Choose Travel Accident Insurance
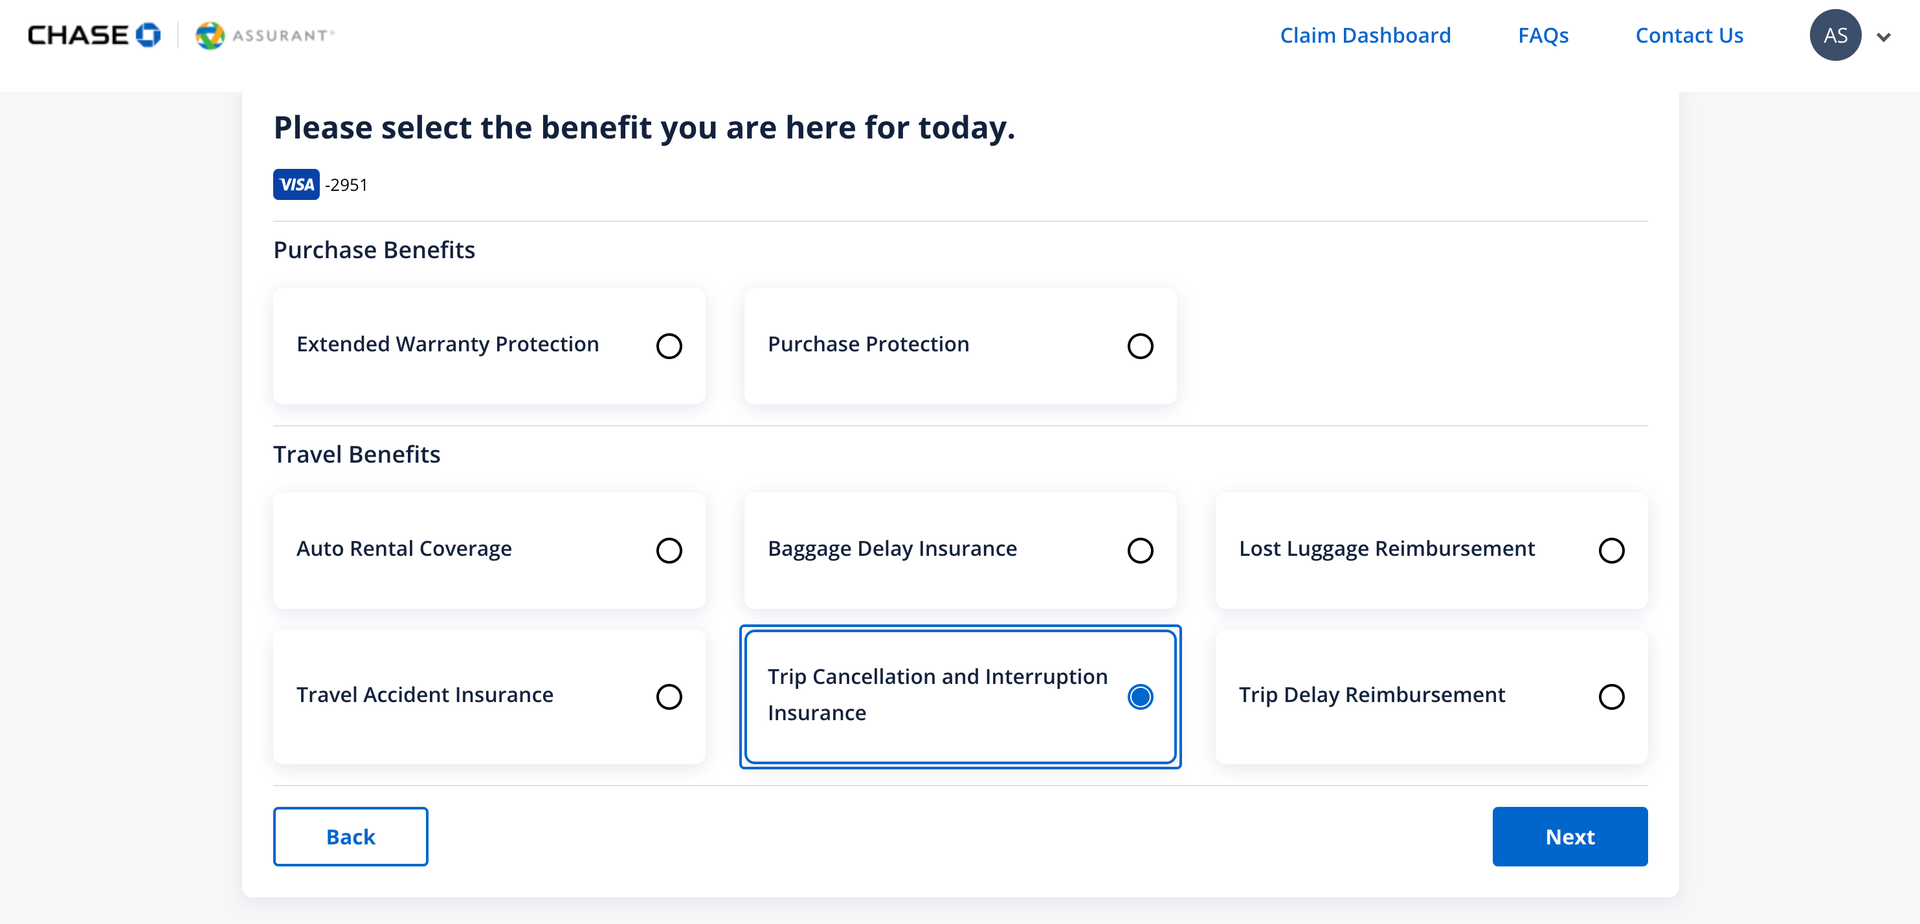The image size is (1920, 924). click(x=669, y=696)
